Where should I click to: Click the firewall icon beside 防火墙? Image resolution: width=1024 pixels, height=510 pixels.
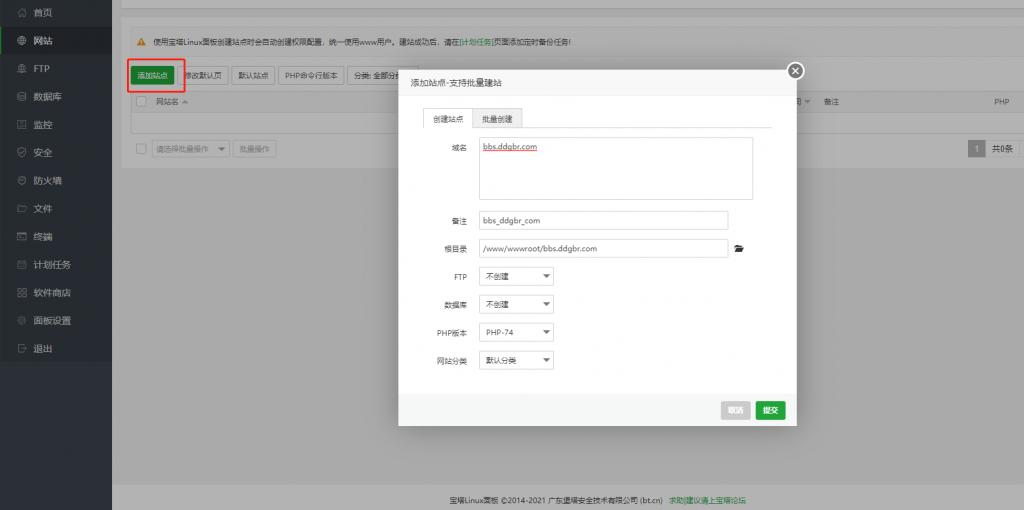click(22, 181)
